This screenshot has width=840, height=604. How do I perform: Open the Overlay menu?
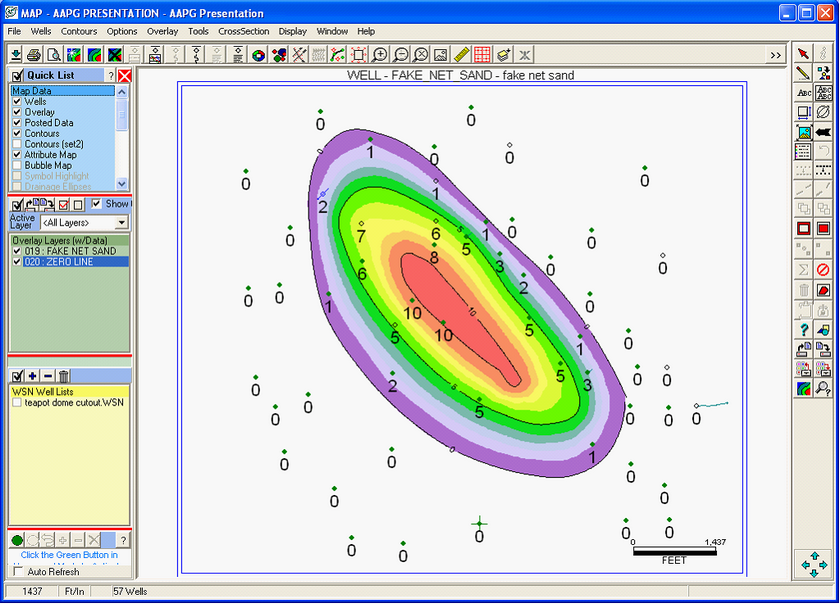click(x=162, y=31)
